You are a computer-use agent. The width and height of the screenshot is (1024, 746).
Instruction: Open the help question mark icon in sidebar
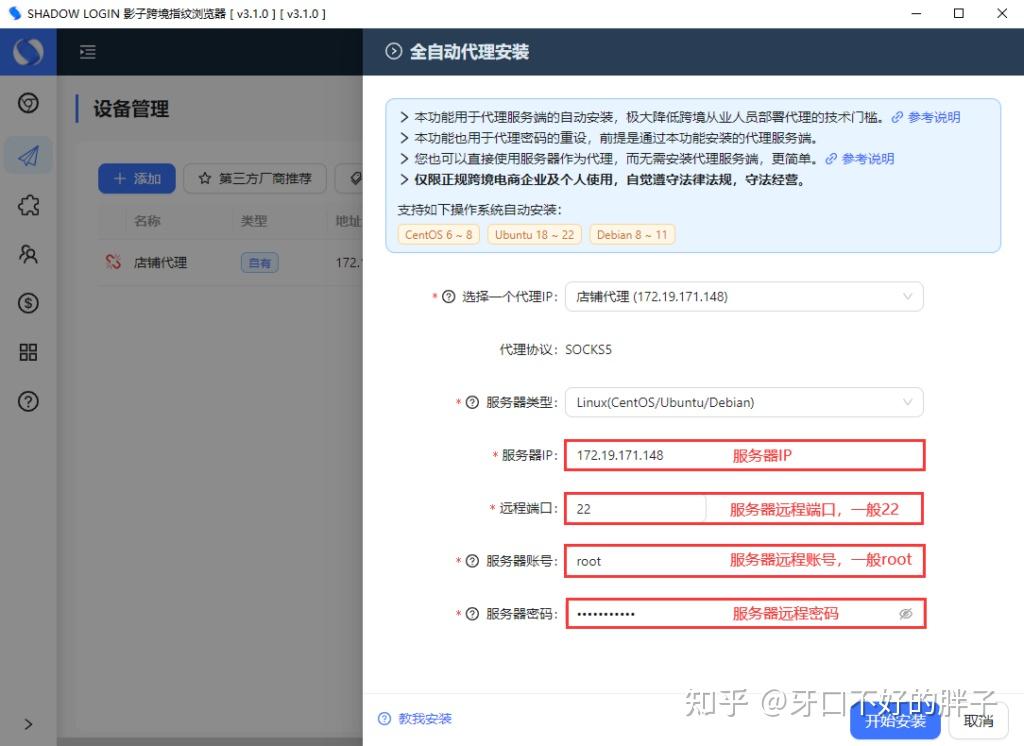28,401
